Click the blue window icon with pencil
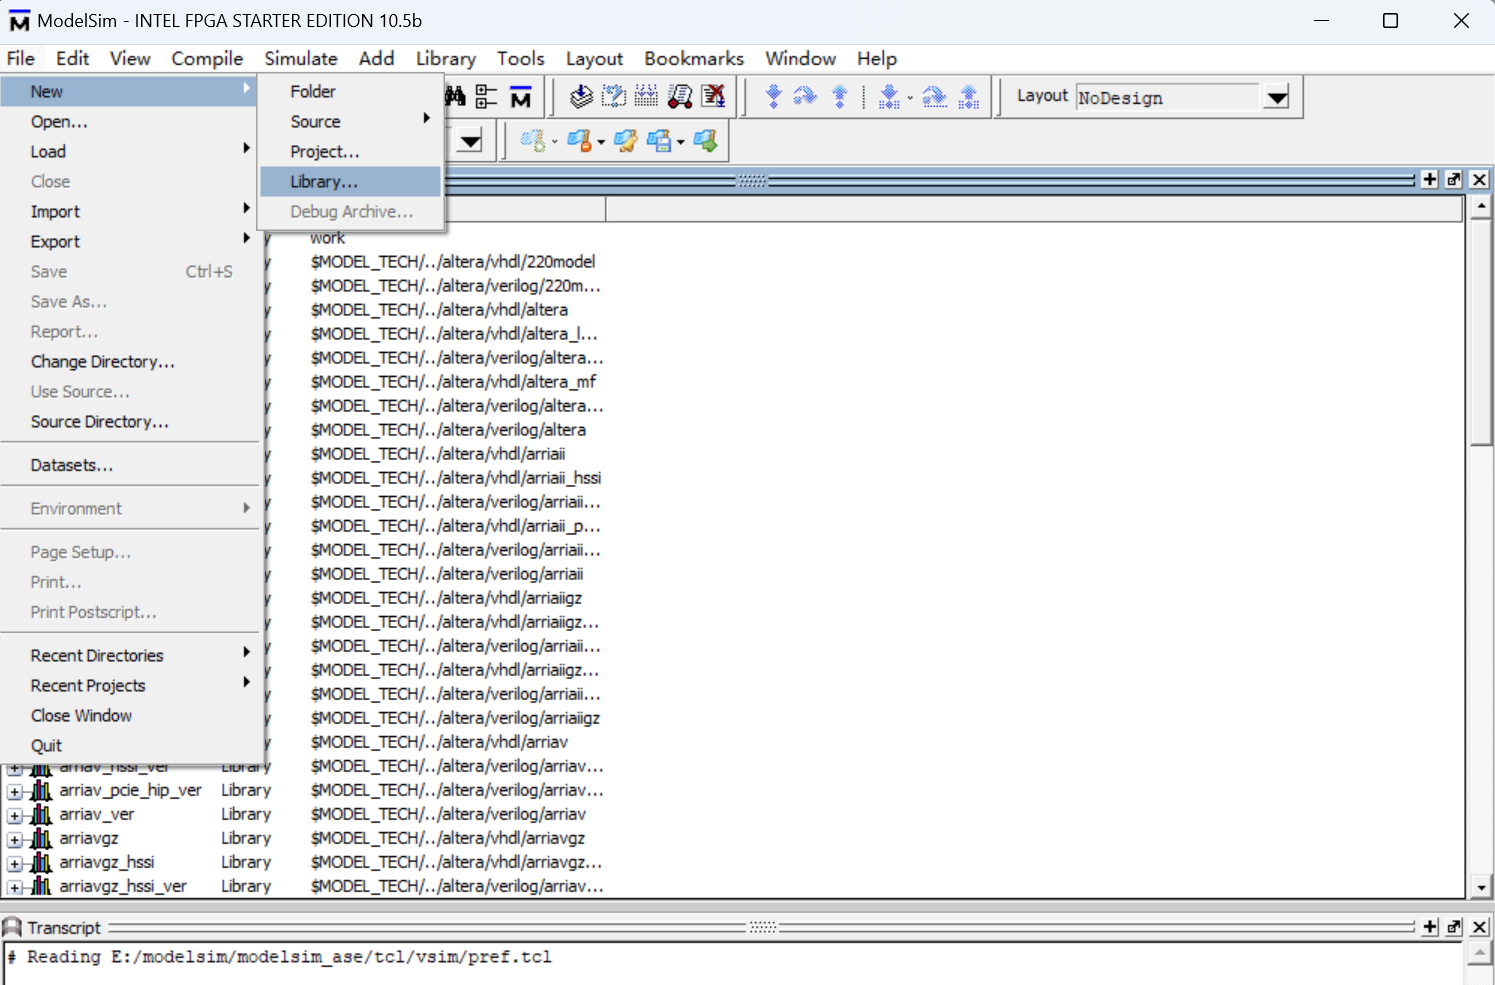Viewport: 1495px width, 985px height. click(x=626, y=141)
